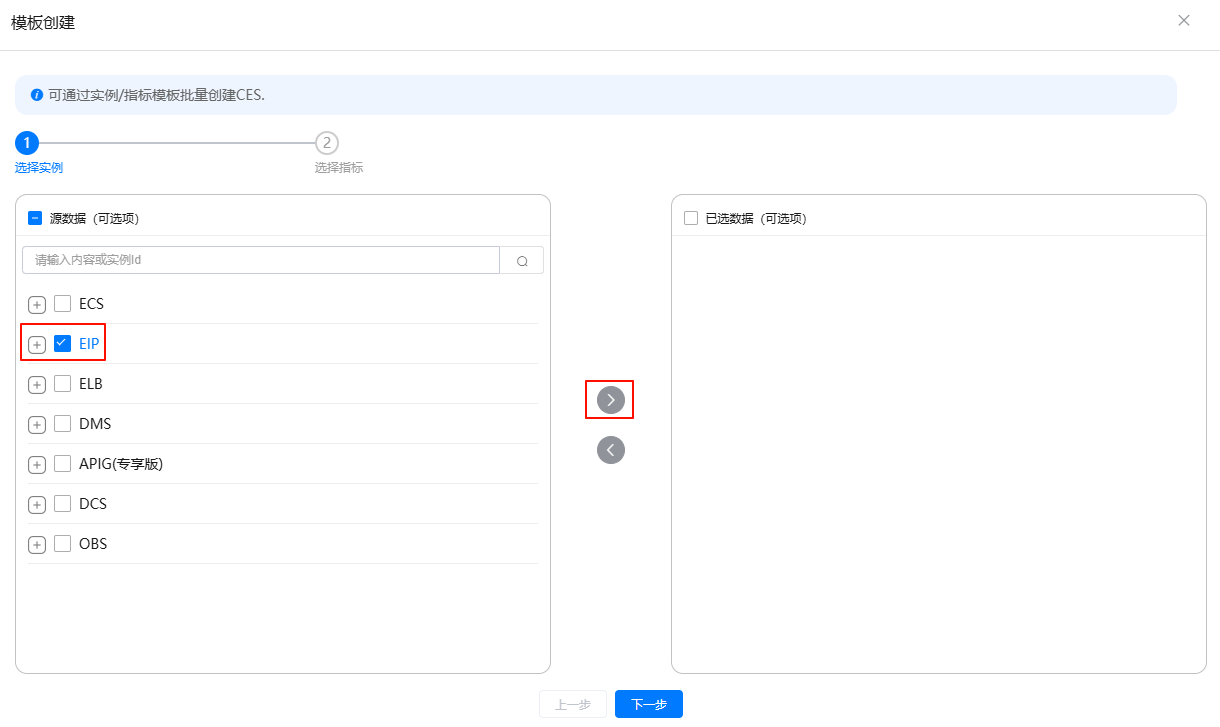
Task: Click the 下一步 button
Action: 648,704
